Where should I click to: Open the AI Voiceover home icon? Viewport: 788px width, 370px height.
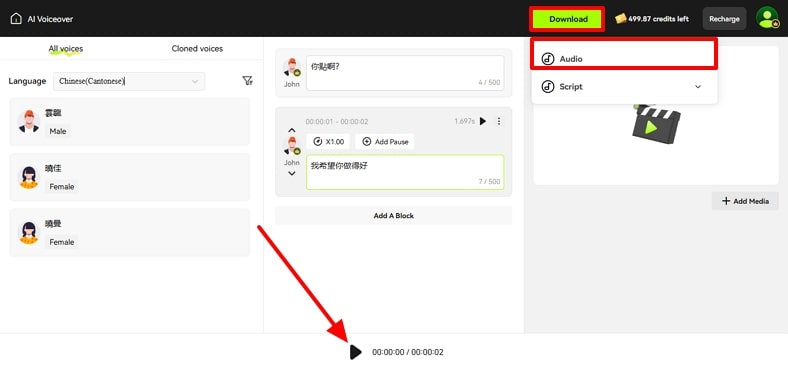tap(16, 19)
